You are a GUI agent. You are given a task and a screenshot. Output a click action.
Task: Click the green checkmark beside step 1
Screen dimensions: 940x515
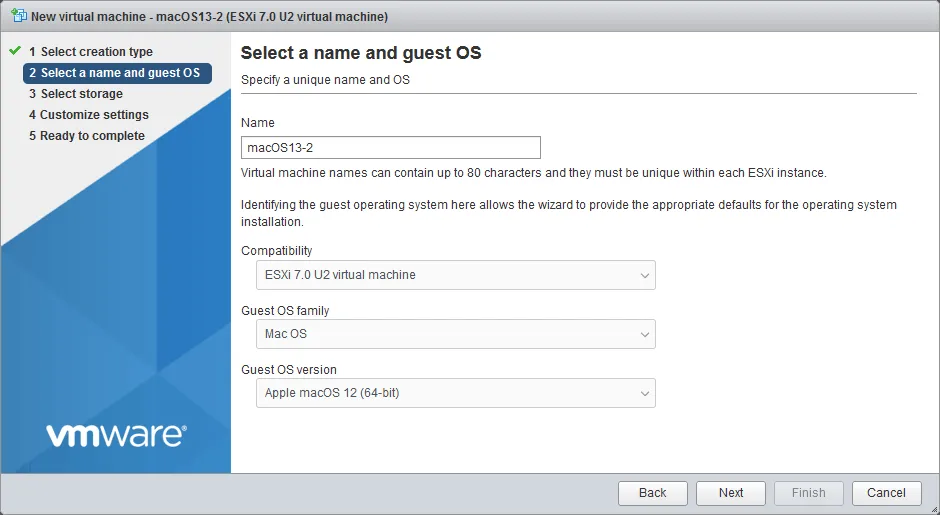(15, 50)
